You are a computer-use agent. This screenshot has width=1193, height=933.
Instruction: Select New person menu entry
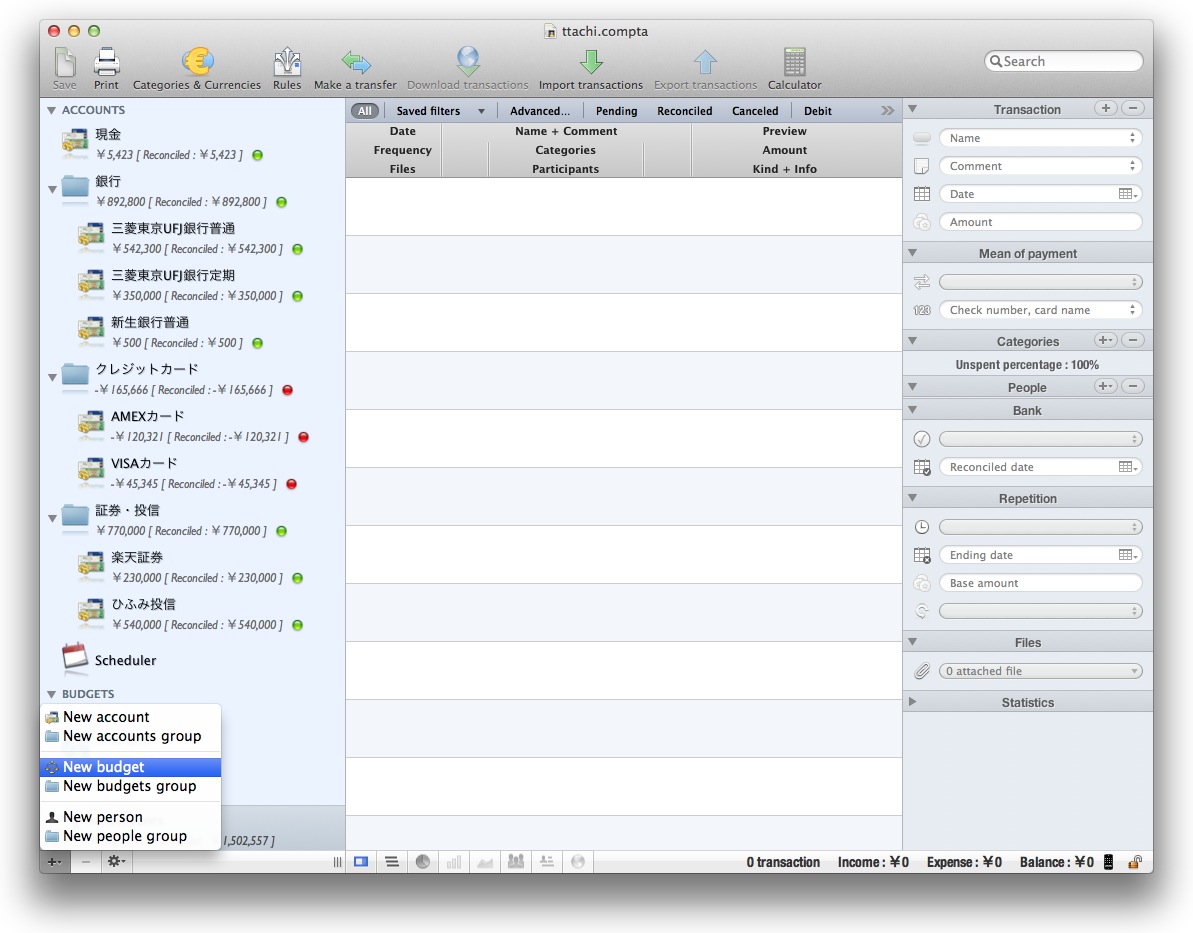pyautogui.click(x=102, y=817)
